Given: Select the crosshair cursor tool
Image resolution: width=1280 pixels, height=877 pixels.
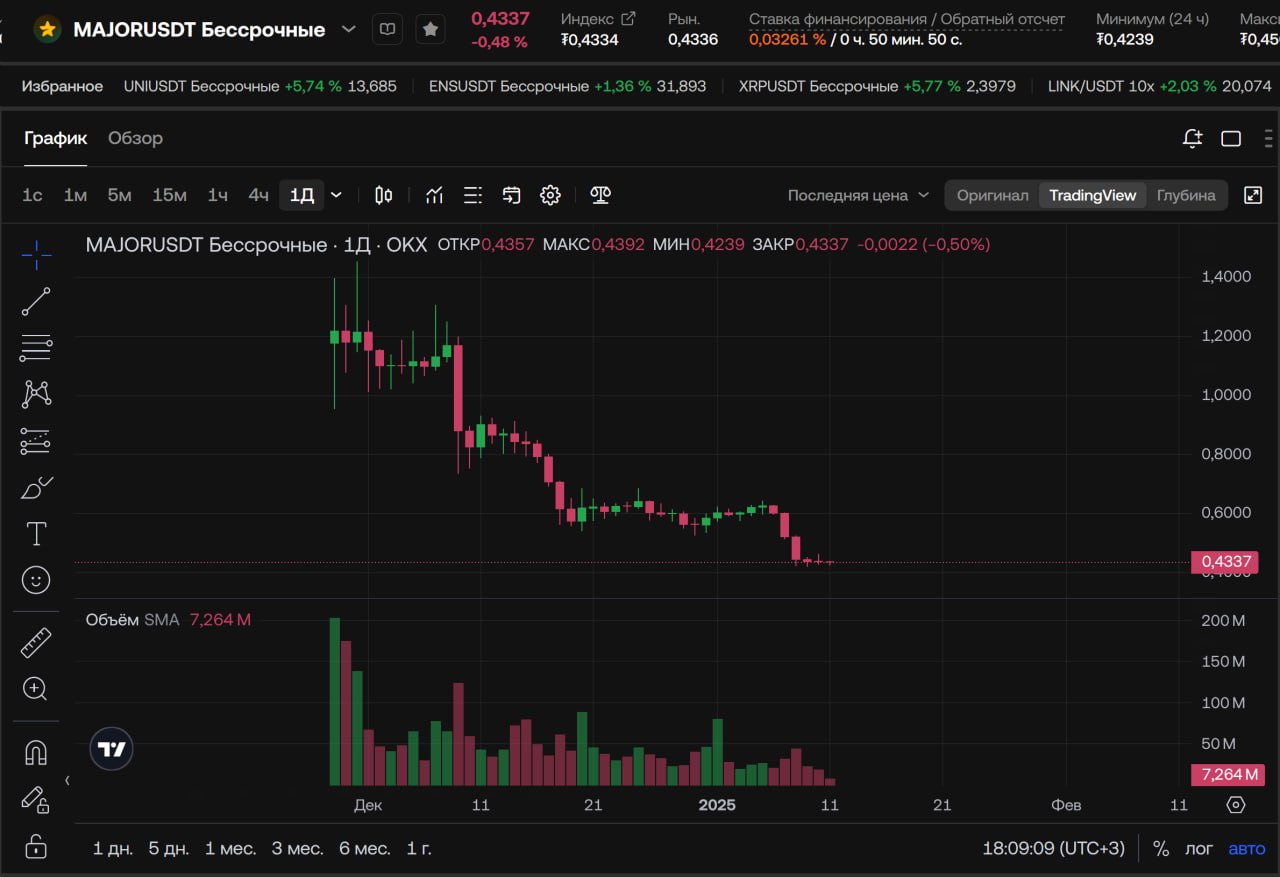Looking at the screenshot, I should coord(36,256).
